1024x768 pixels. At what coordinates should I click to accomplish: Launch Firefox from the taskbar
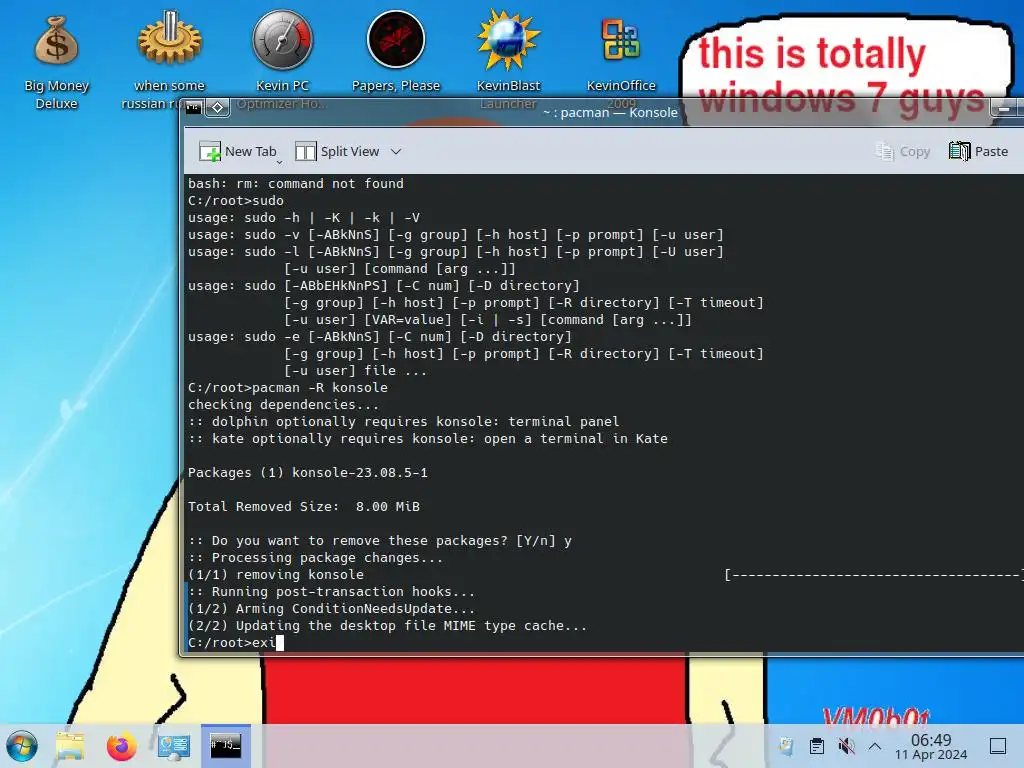(121, 746)
